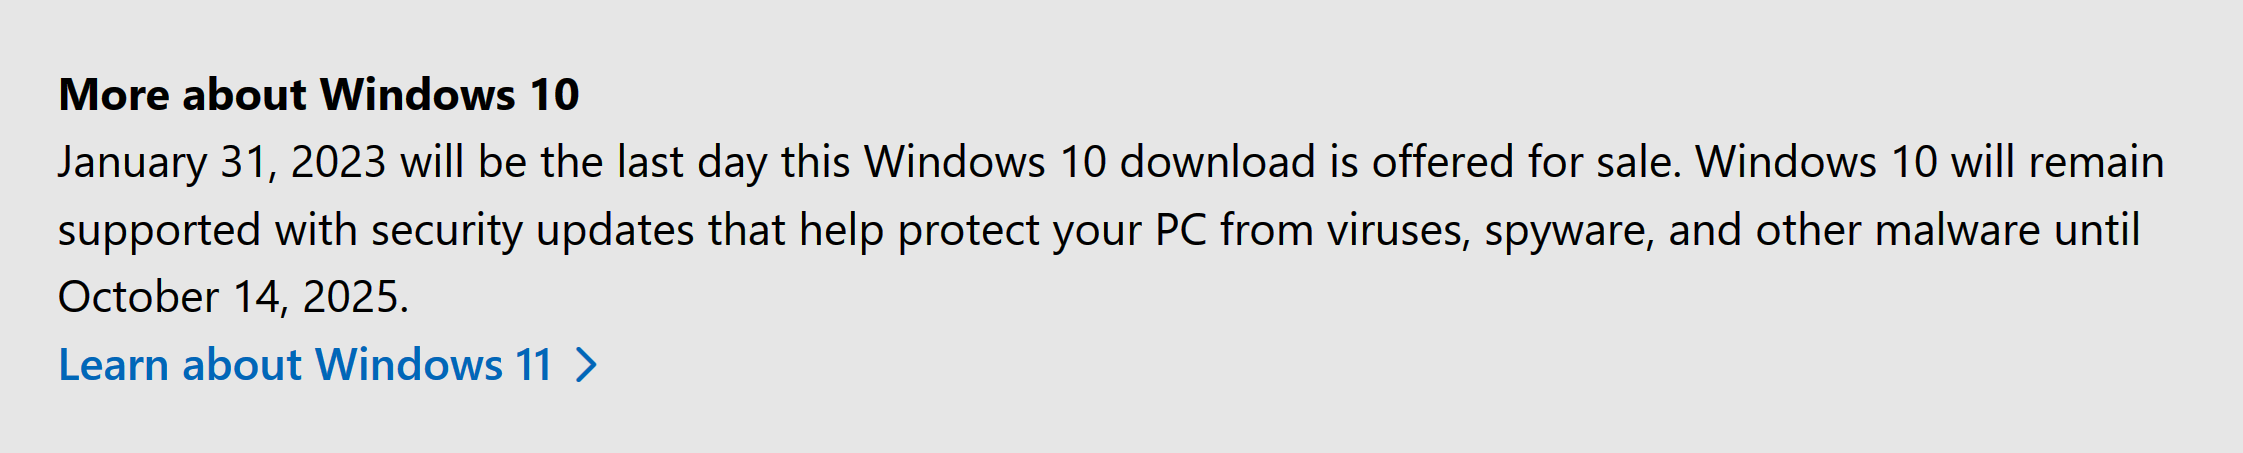Click the word More in the bold heading
This screenshot has width=2243, height=453.
click(x=114, y=95)
